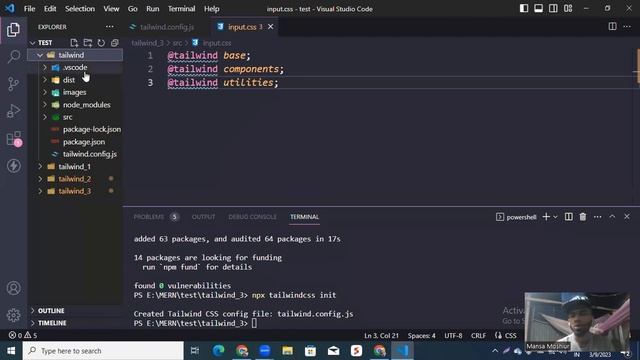This screenshot has height=360, width=640.
Task: Collapse all folders in Explorer
Action: (x=115, y=42)
